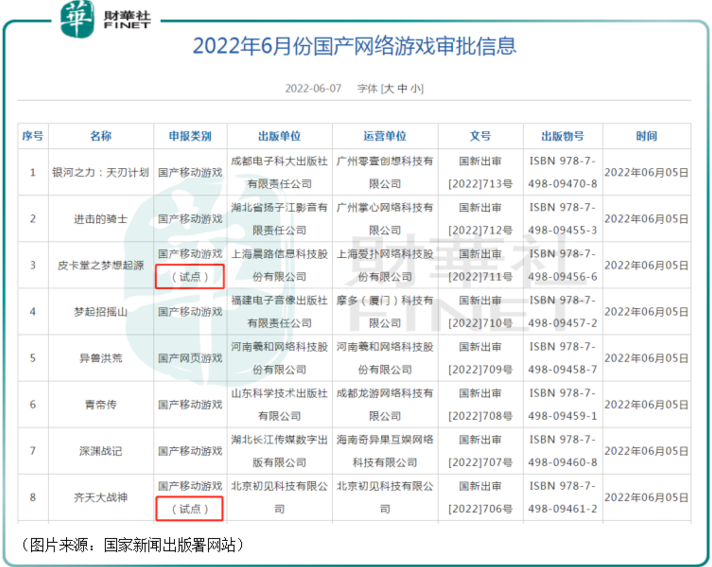Click the 序号 column header
The width and height of the screenshot is (712, 567).
coord(32,136)
